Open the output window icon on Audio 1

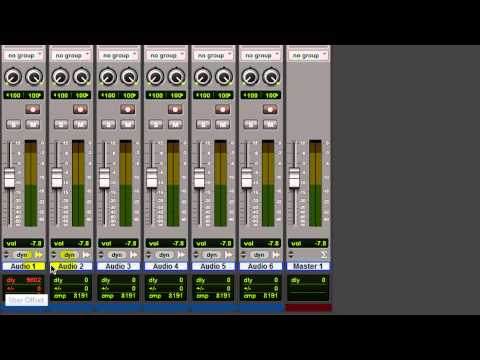(x=39, y=255)
